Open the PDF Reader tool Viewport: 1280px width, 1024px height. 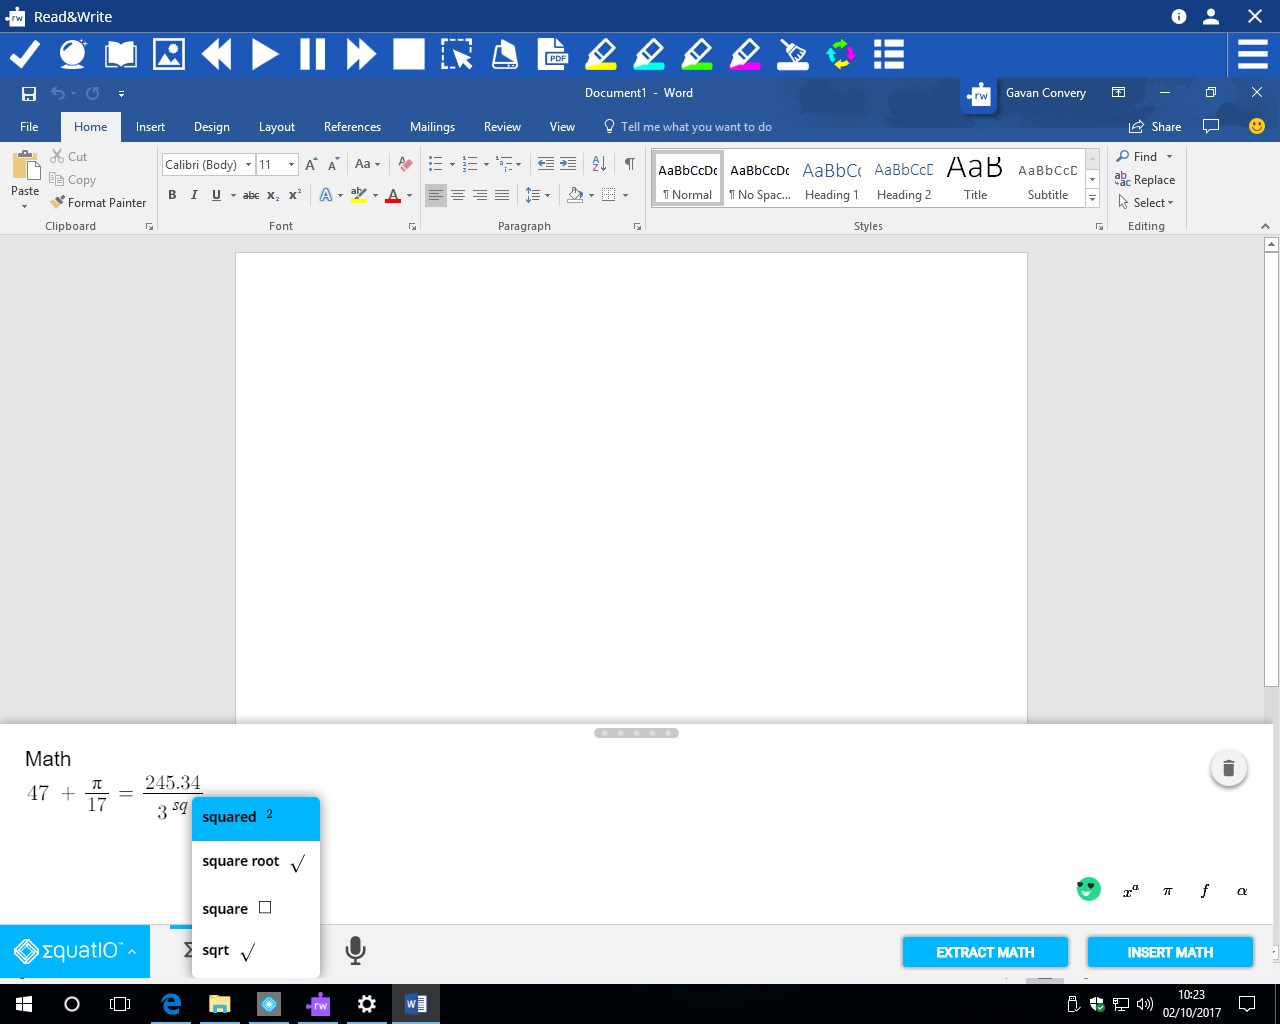click(x=553, y=54)
